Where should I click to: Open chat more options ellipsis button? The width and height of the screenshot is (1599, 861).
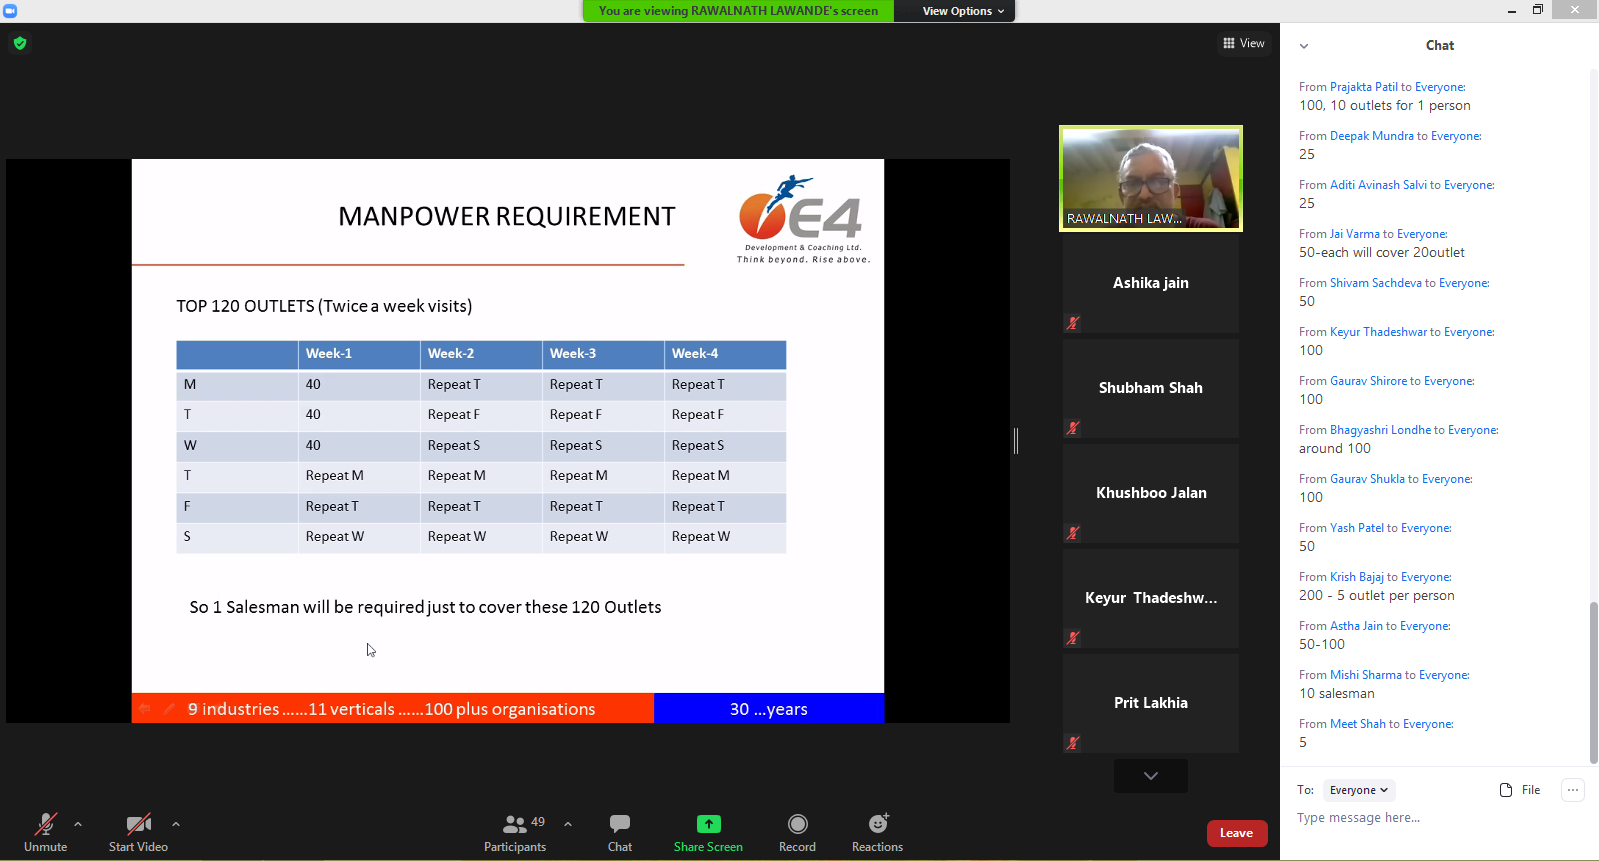[1573, 790]
